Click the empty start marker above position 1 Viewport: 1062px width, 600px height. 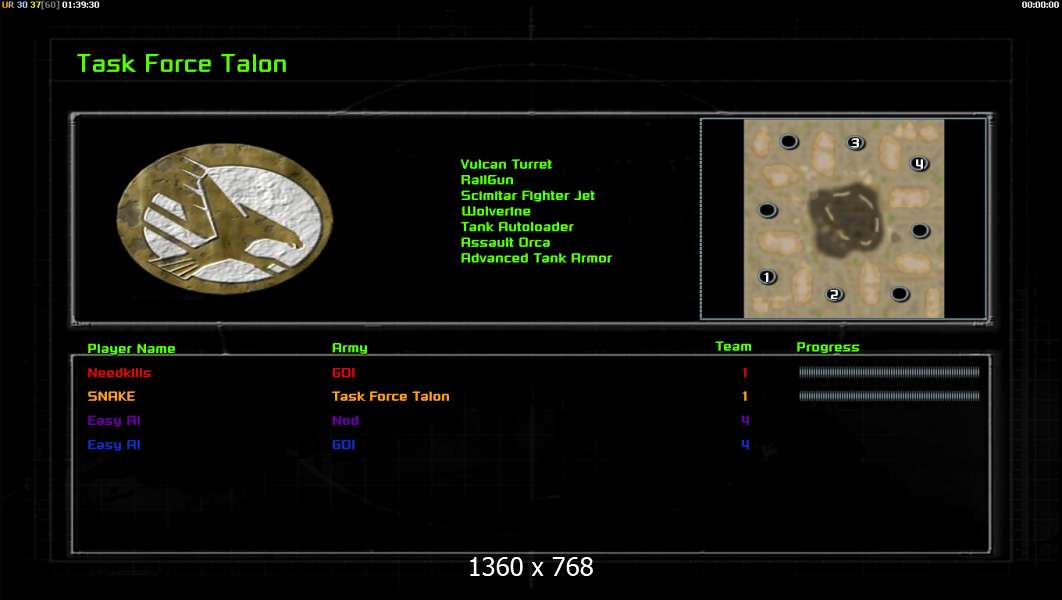pyautogui.click(x=767, y=211)
